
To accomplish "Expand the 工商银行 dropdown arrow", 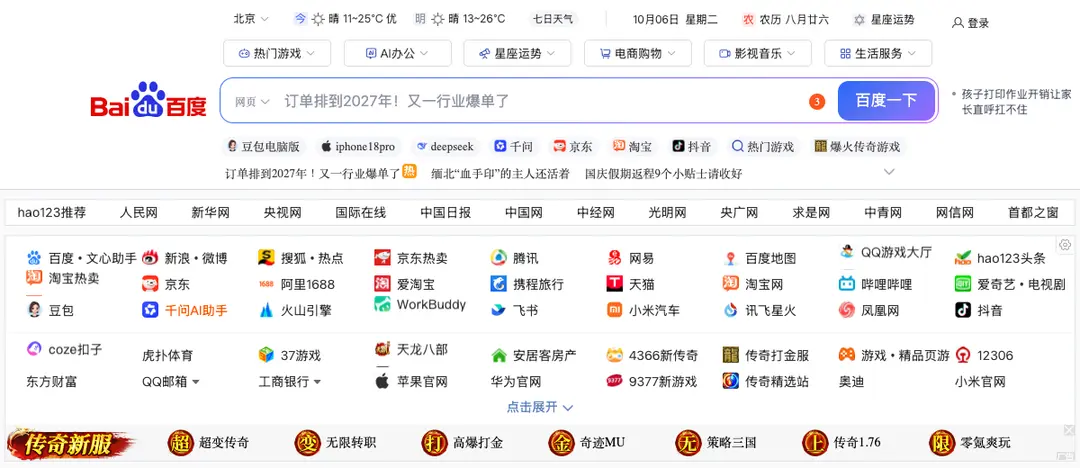I will click(x=317, y=382).
